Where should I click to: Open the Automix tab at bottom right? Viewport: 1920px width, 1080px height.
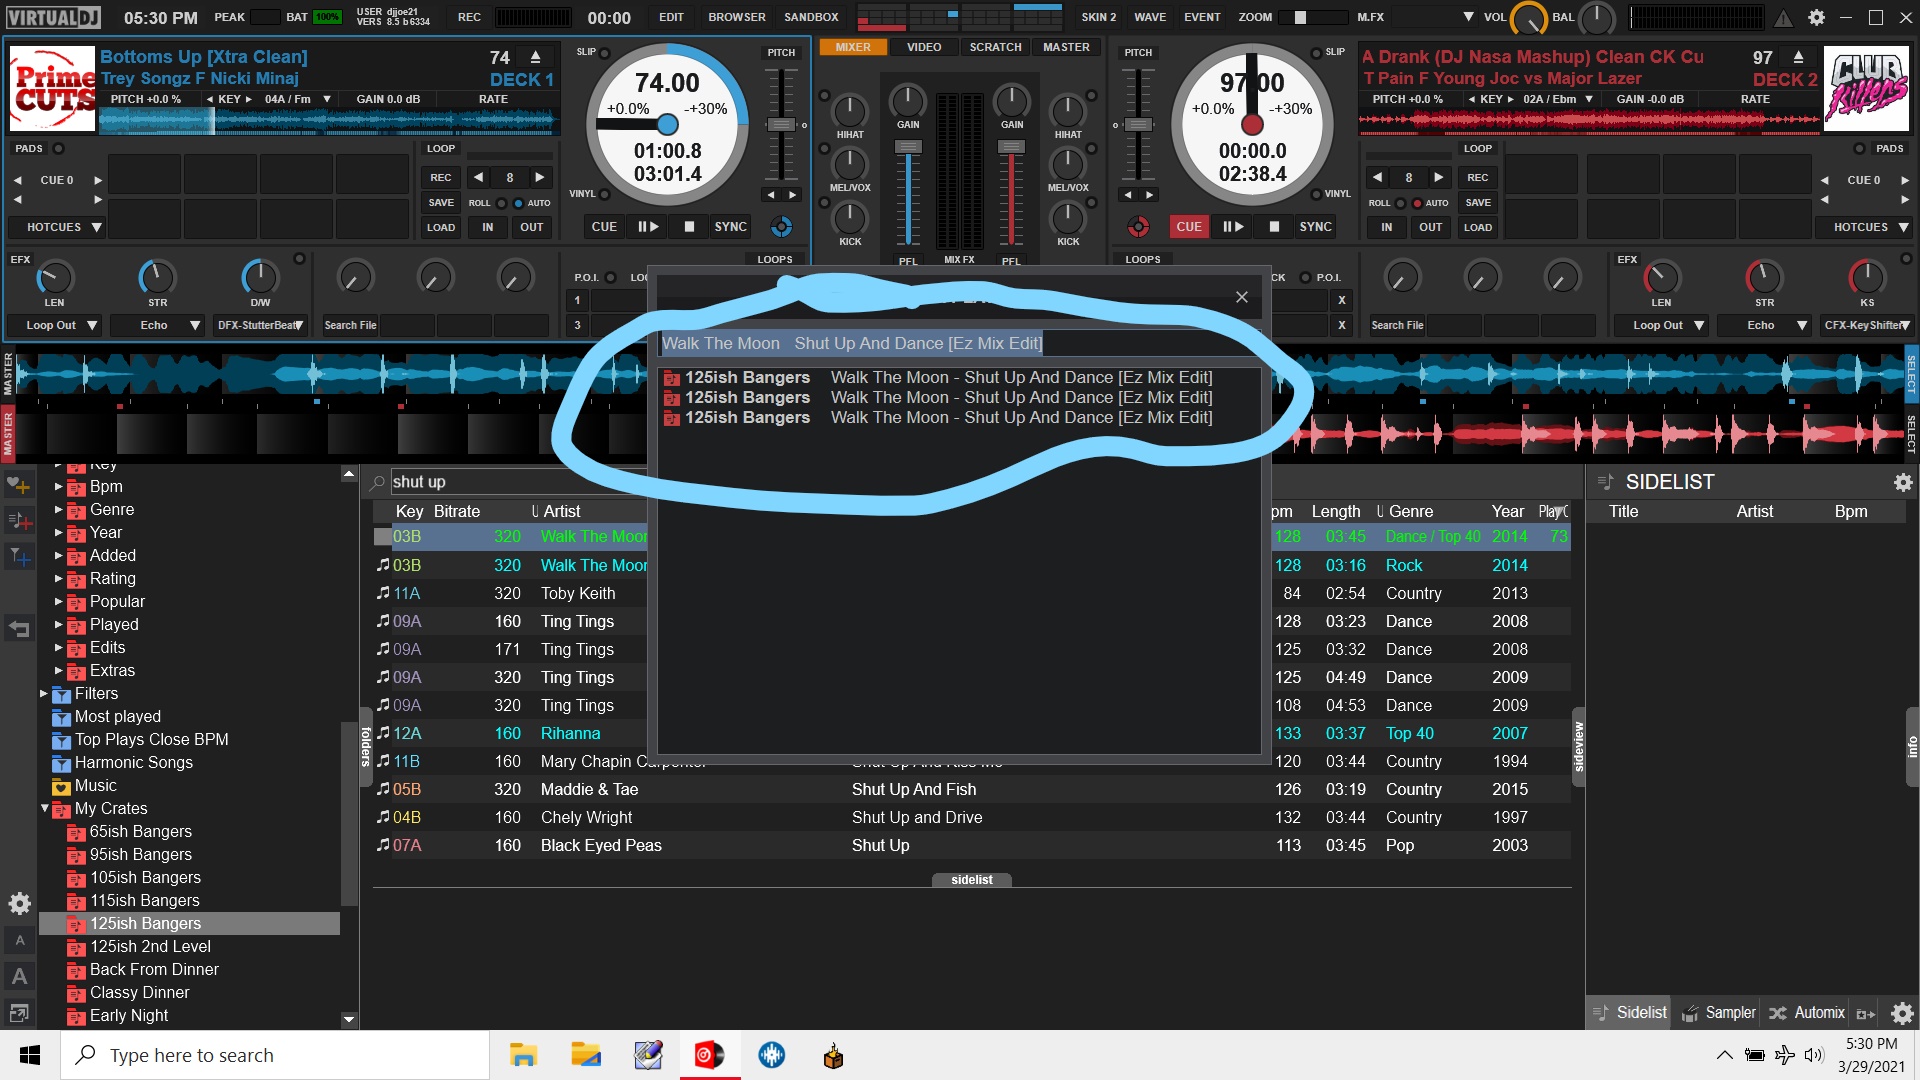click(1807, 1013)
